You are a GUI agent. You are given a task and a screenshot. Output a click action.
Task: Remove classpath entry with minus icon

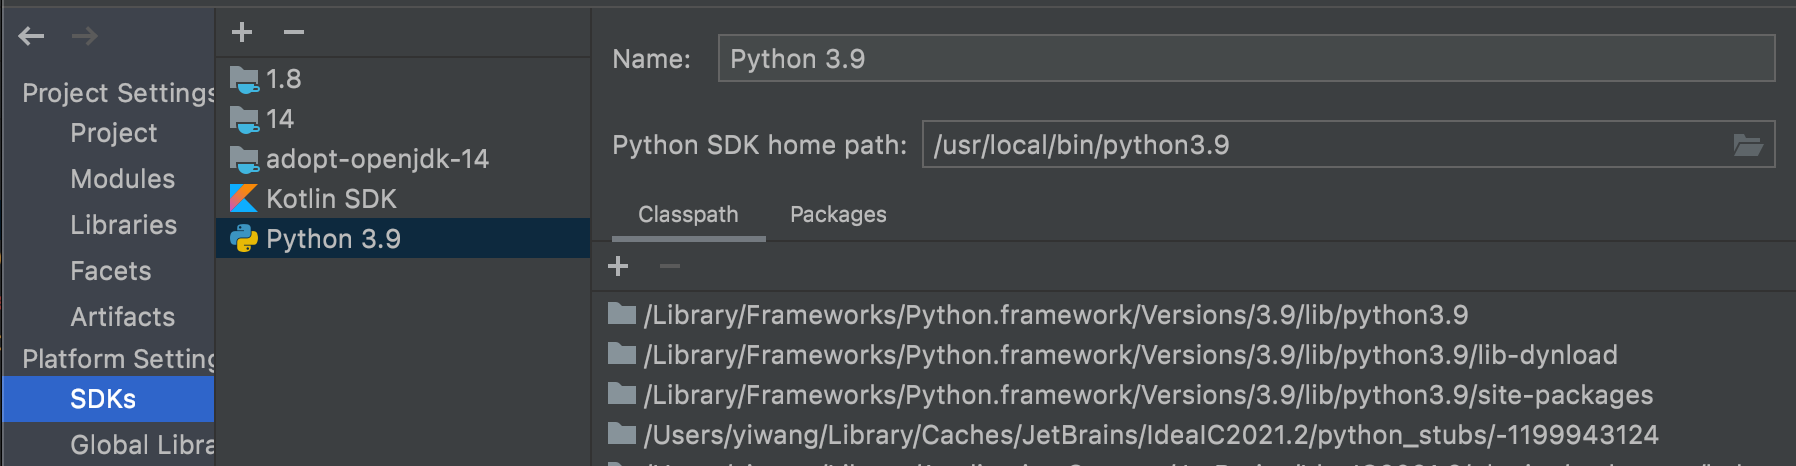point(670,266)
